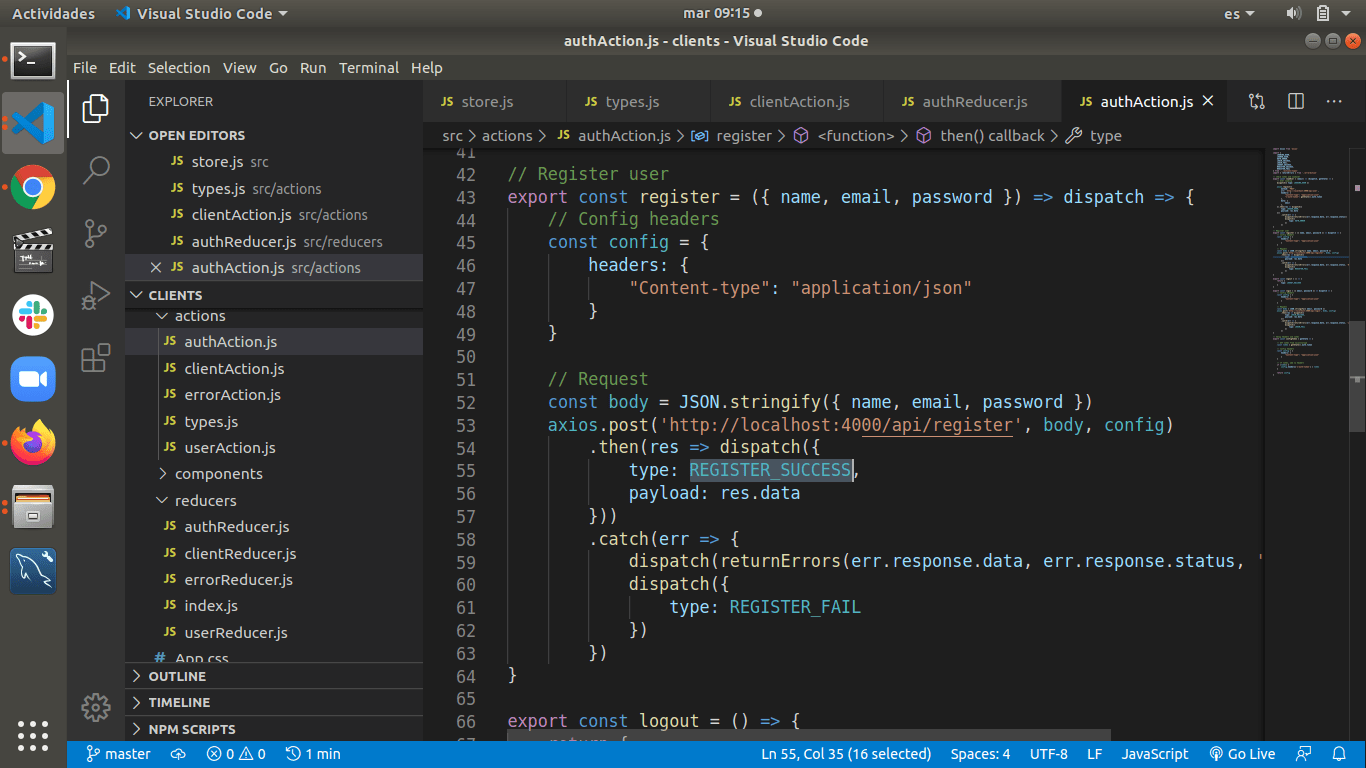Launch Google Chrome from the dock
This screenshot has width=1366, height=768.
(x=33, y=187)
